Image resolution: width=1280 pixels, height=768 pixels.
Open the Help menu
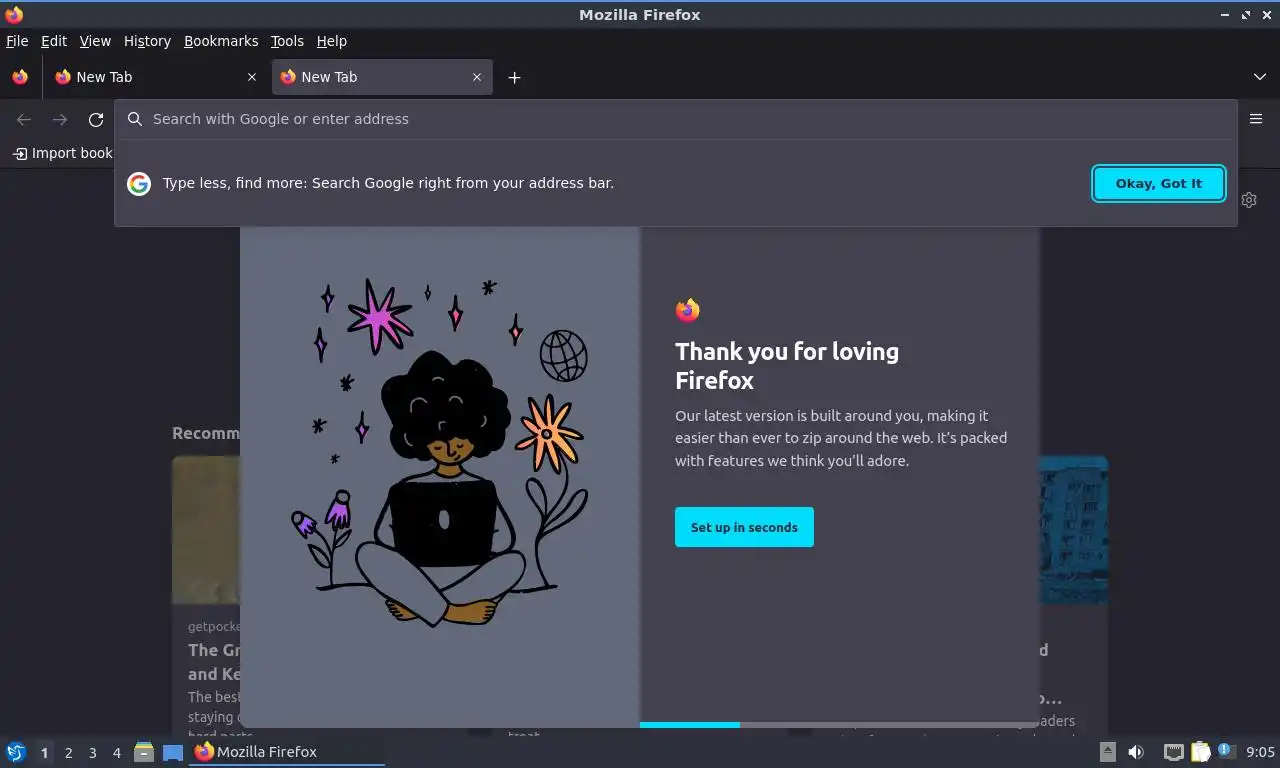point(332,41)
